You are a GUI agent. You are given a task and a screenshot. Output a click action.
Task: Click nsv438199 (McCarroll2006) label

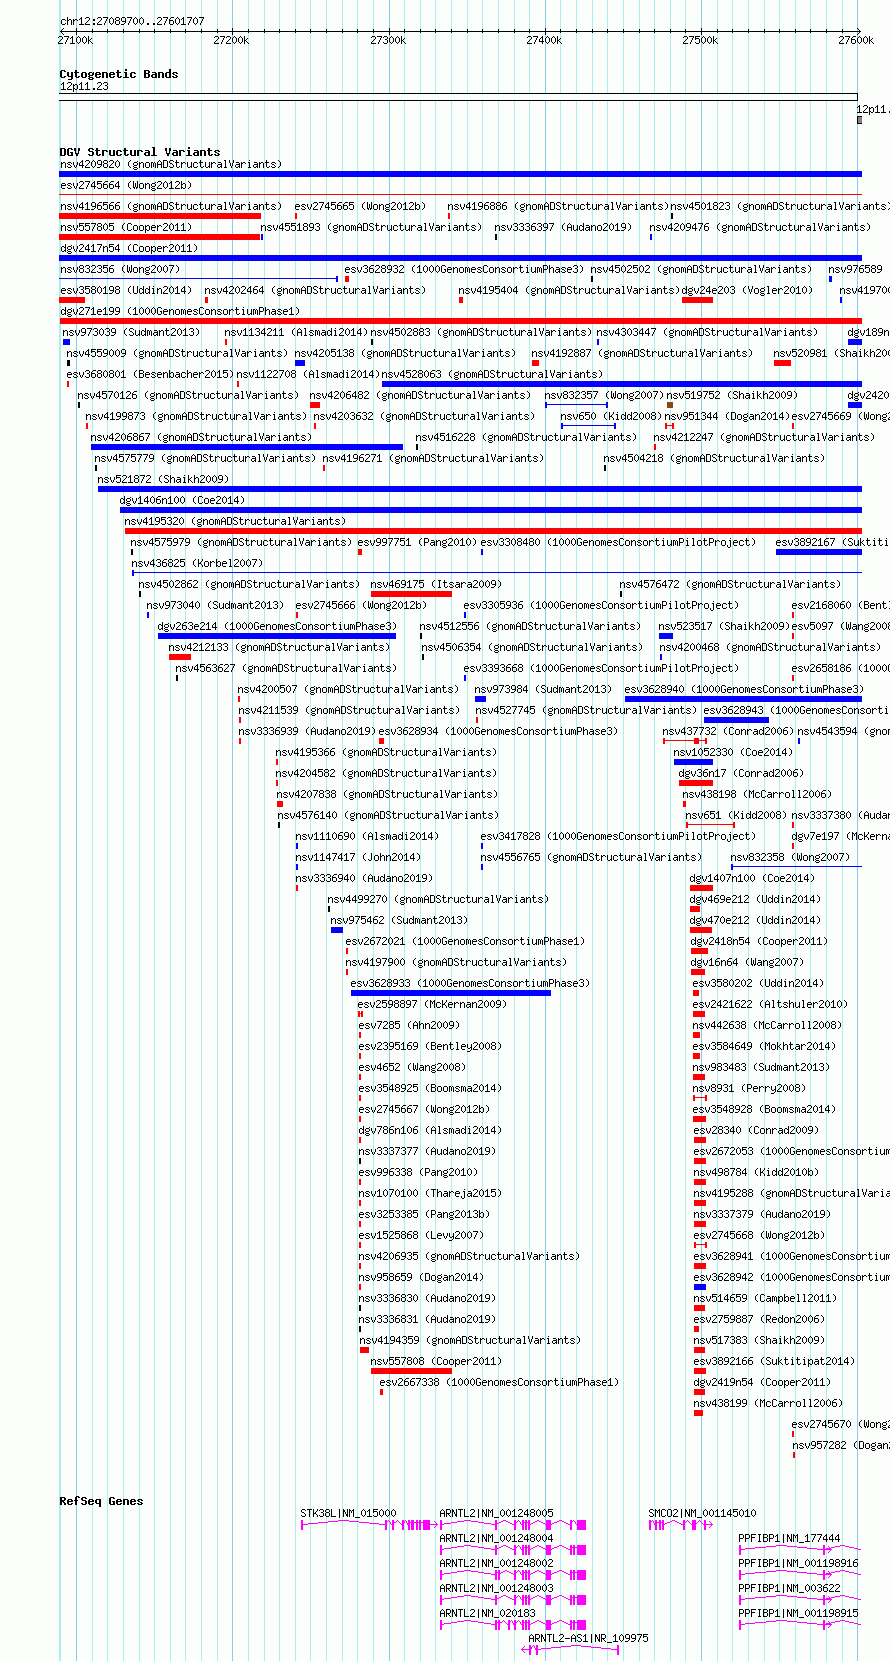tap(767, 1403)
